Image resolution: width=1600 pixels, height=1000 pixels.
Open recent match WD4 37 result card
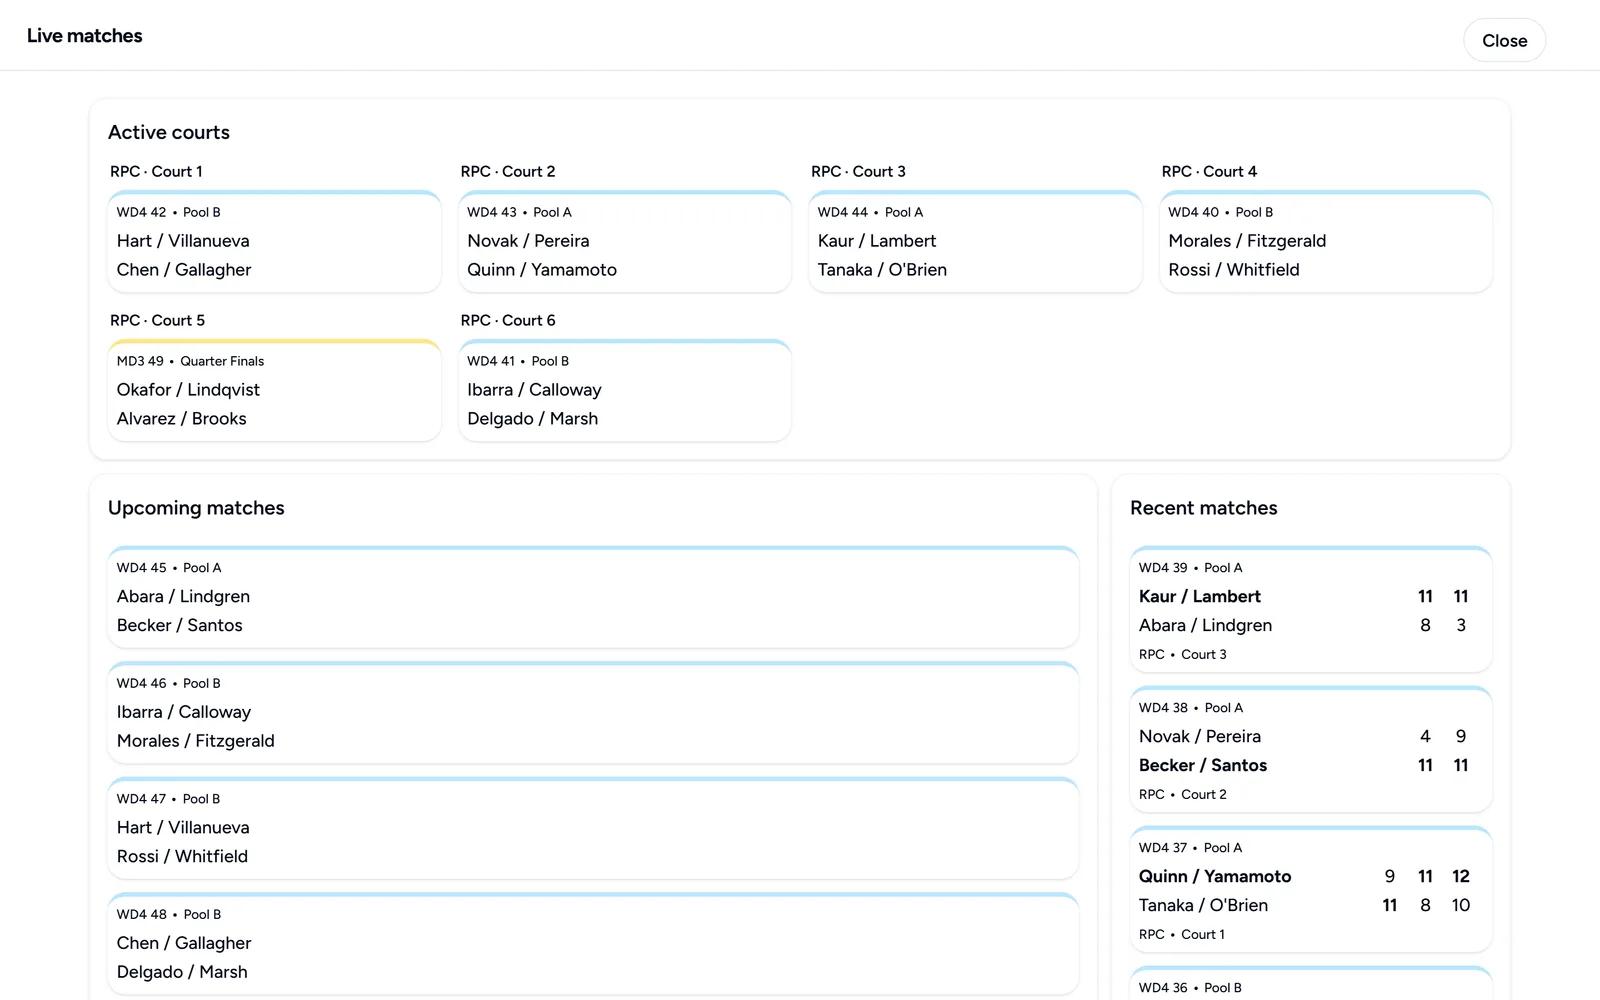[1311, 889]
